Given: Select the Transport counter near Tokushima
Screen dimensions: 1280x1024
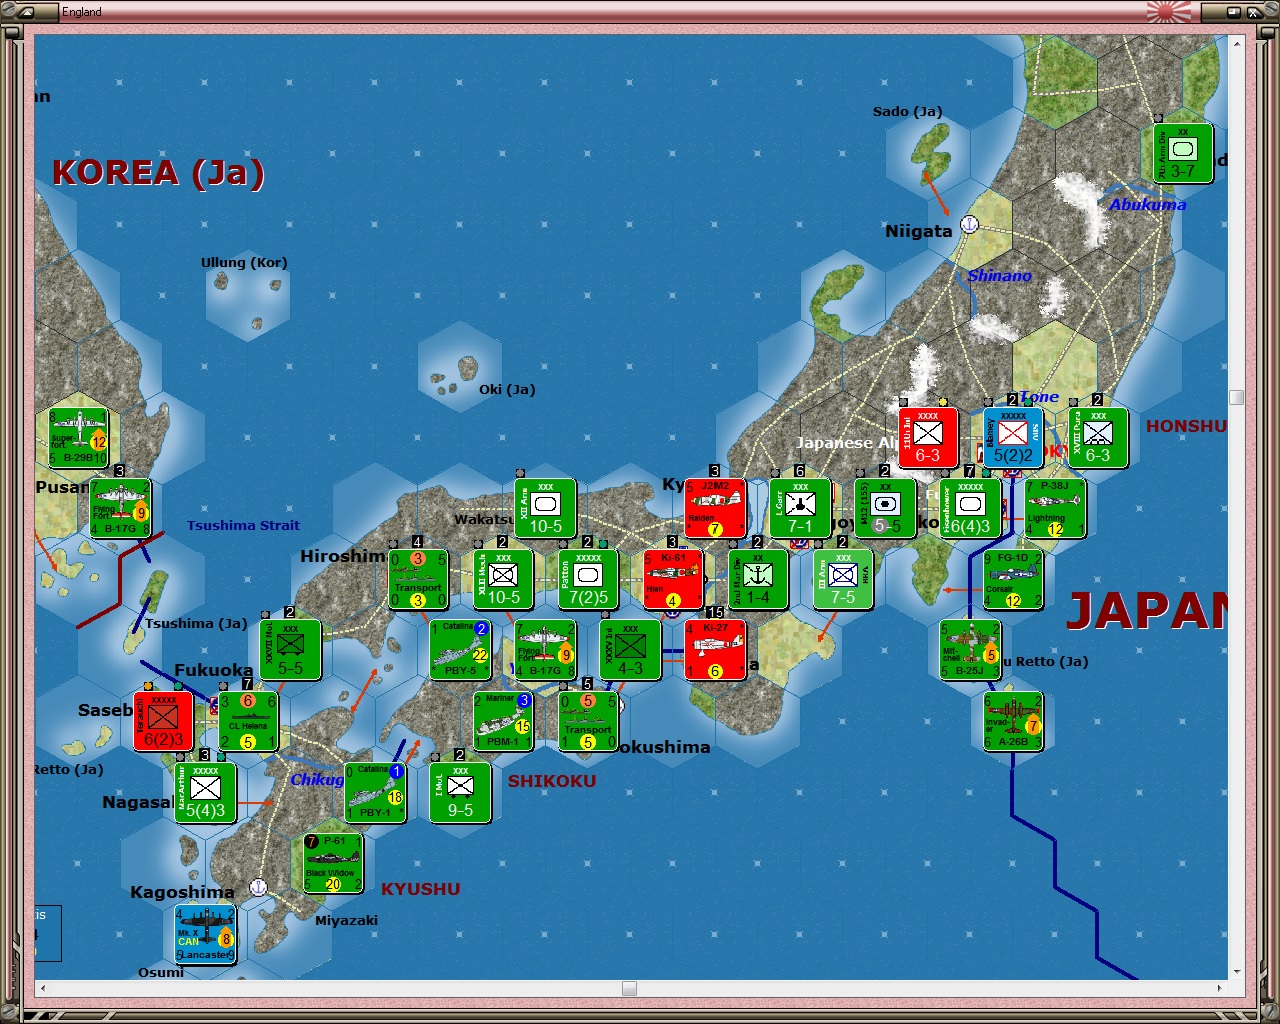Looking at the screenshot, I should [x=588, y=721].
